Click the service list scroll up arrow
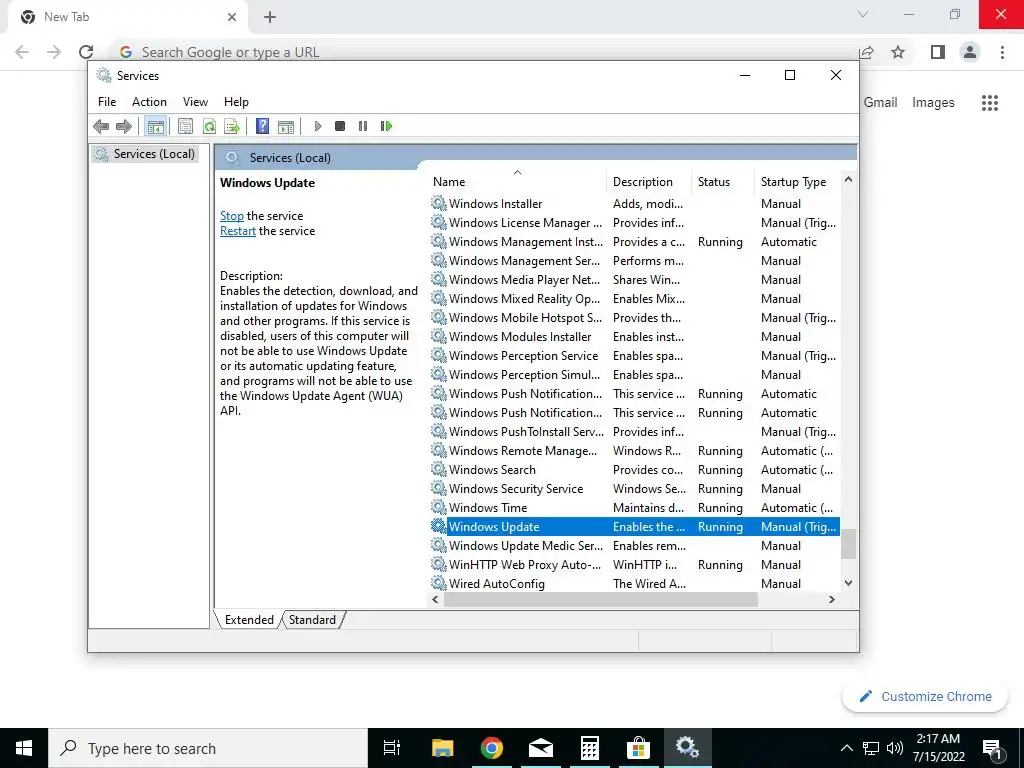The width and height of the screenshot is (1024, 768). [x=848, y=180]
